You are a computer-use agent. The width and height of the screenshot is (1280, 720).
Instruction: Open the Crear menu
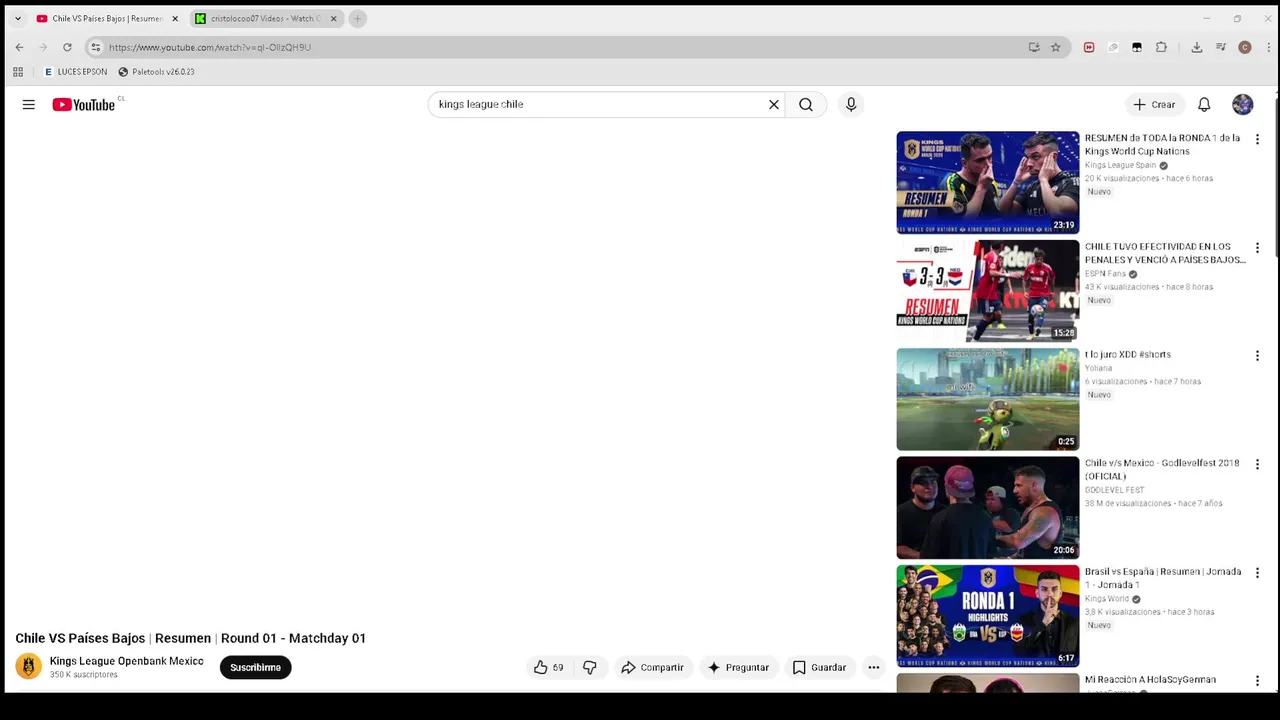point(1154,104)
